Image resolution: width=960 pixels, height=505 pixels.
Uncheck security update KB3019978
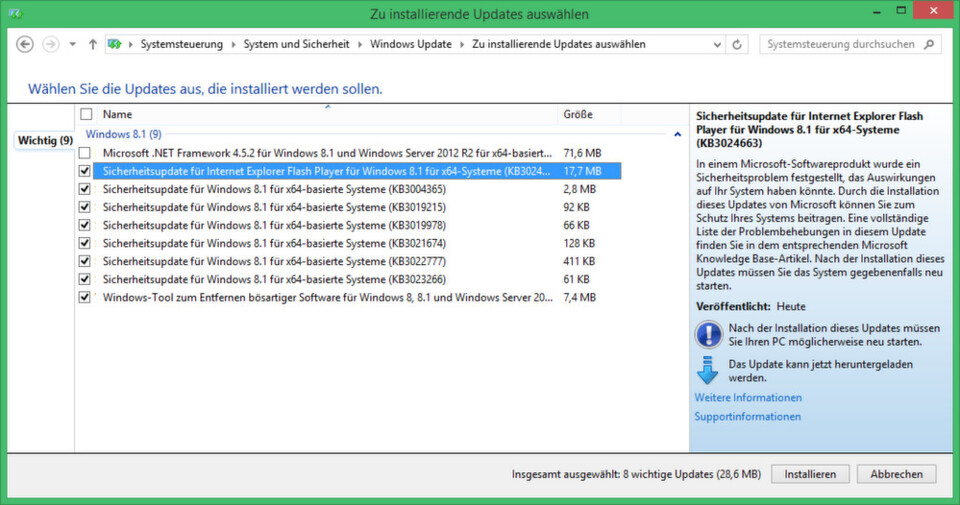click(x=84, y=225)
